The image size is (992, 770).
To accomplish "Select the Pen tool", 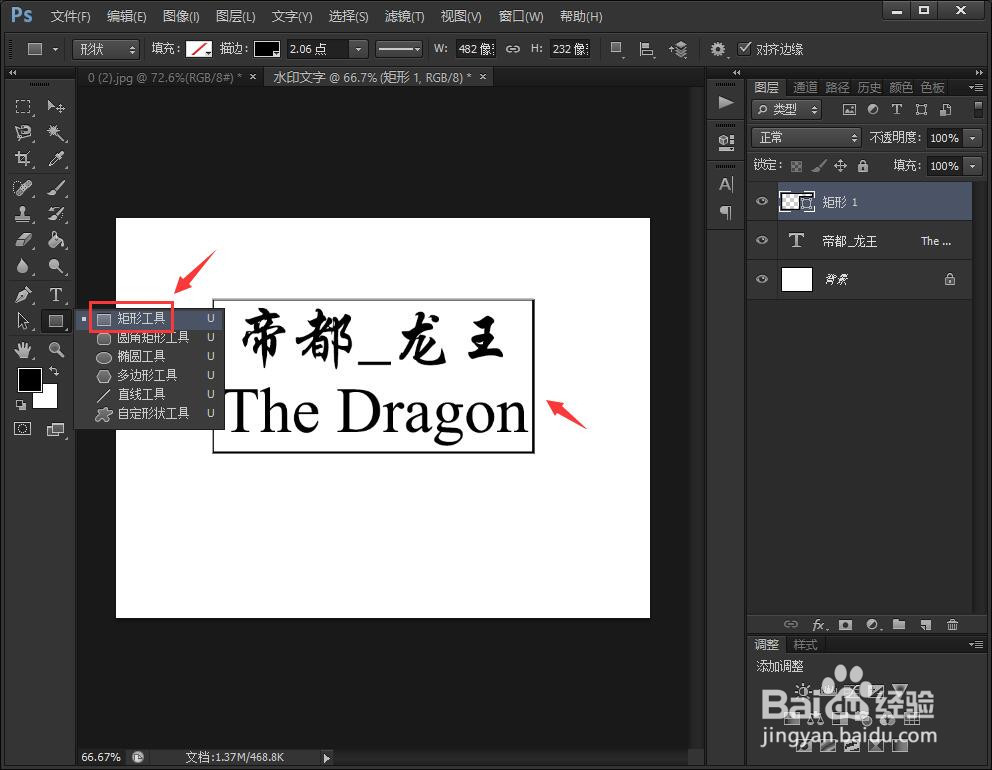I will click(x=23, y=295).
